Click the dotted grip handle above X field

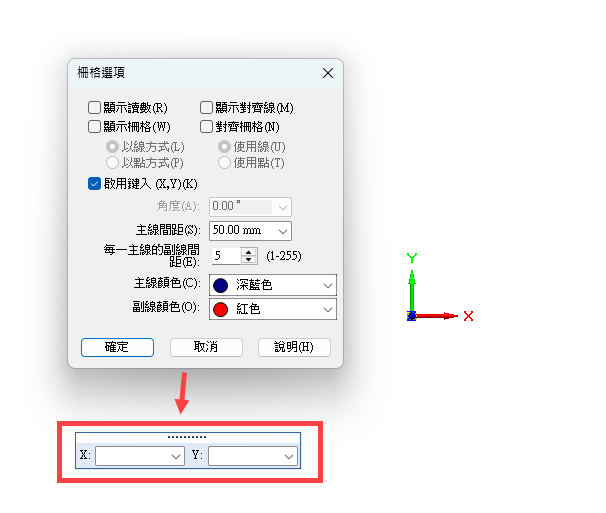(187, 437)
